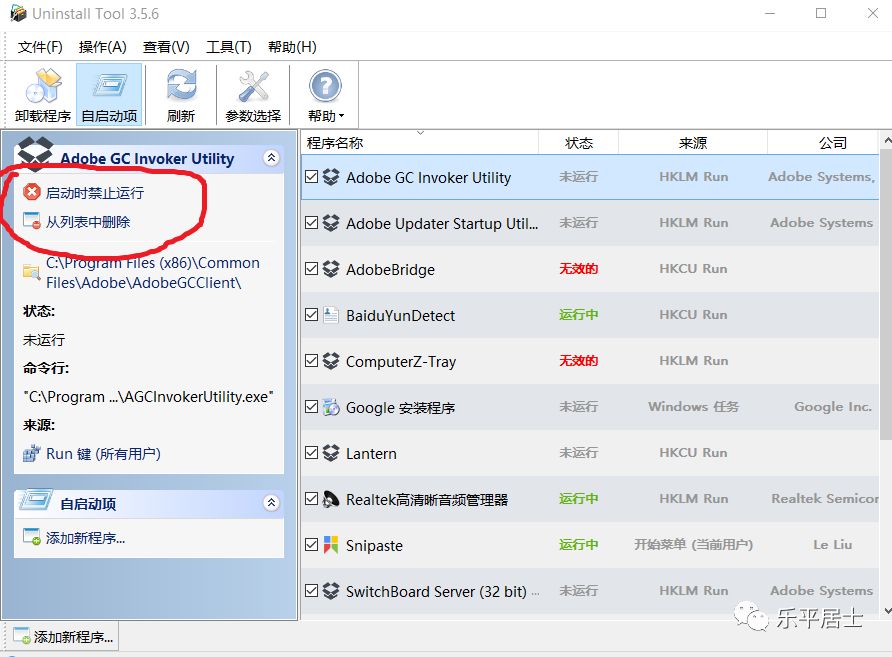The width and height of the screenshot is (892, 657).
Task: Click the Realtek audio manager speaker icon
Action: pyautogui.click(x=331, y=499)
